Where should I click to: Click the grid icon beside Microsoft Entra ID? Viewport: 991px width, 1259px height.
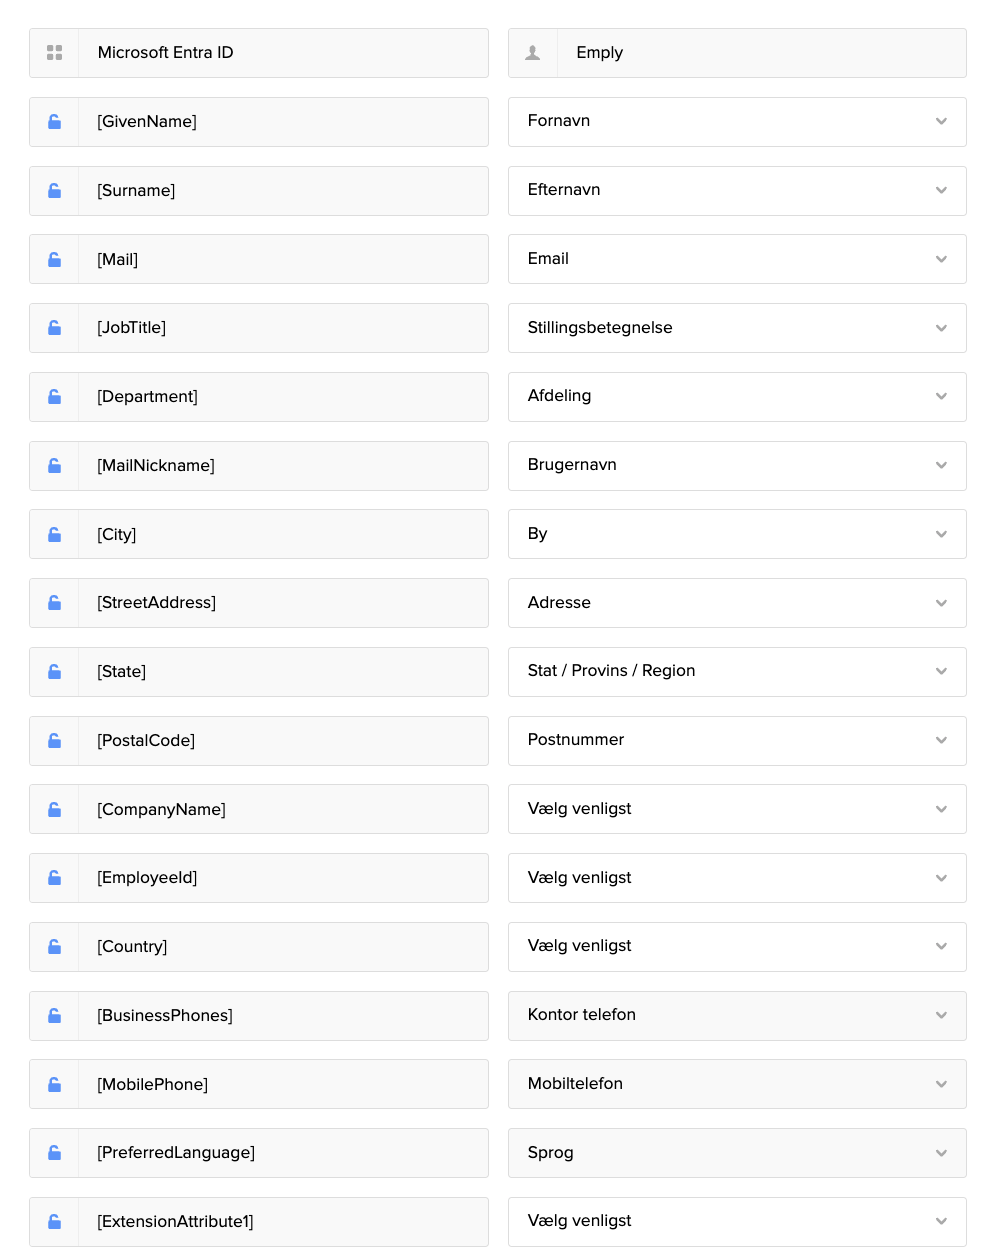[54, 52]
